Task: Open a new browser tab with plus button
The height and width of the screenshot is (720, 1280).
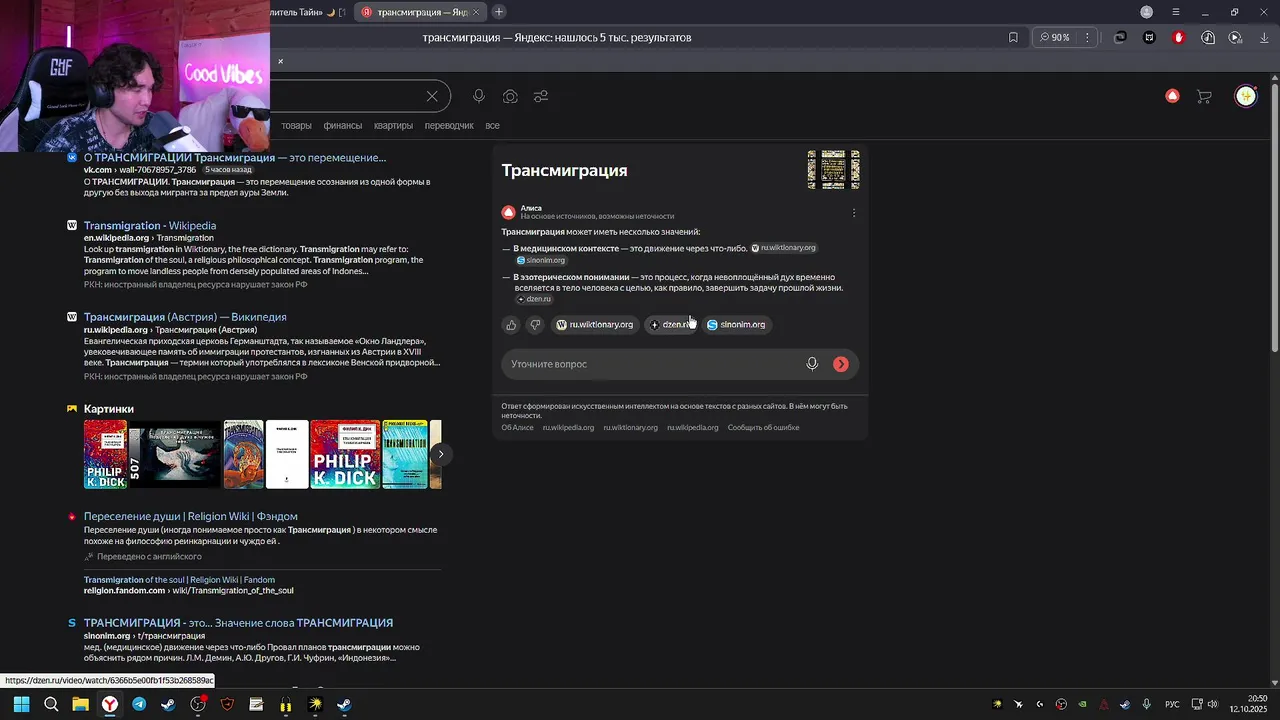Action: click(498, 12)
